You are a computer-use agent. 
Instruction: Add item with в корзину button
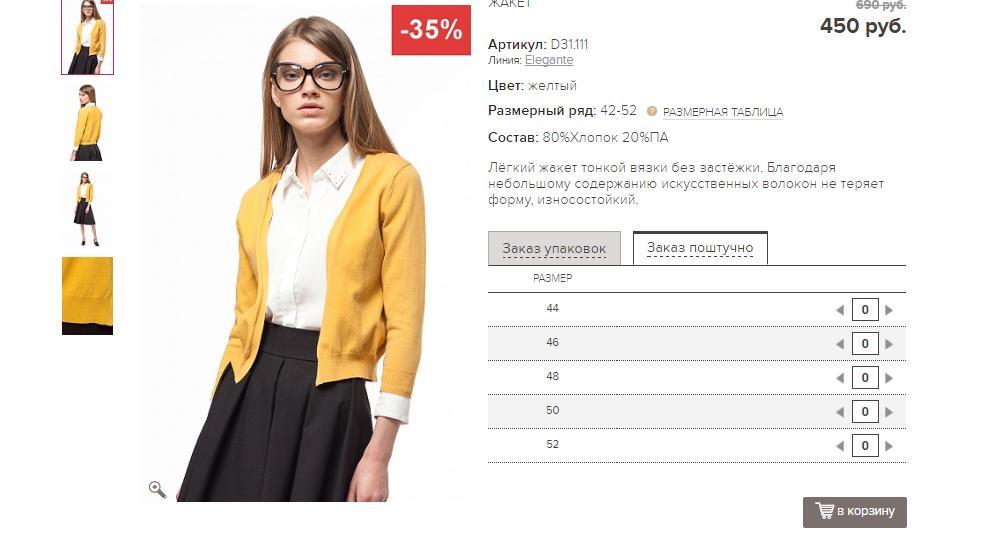(x=855, y=512)
